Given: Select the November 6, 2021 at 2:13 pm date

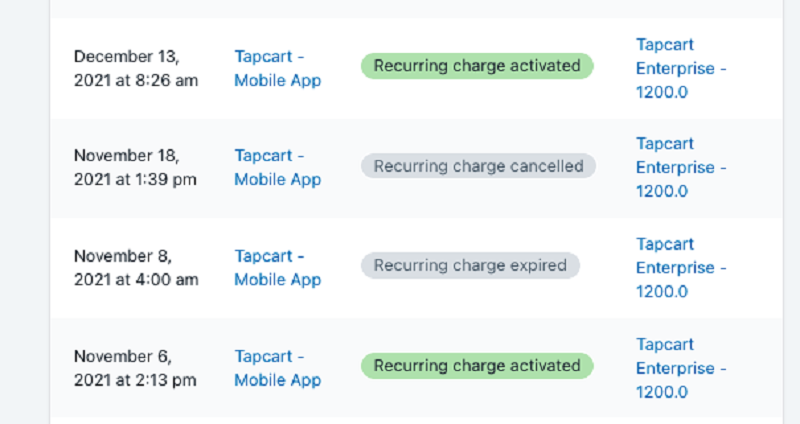Looking at the screenshot, I should (135, 368).
